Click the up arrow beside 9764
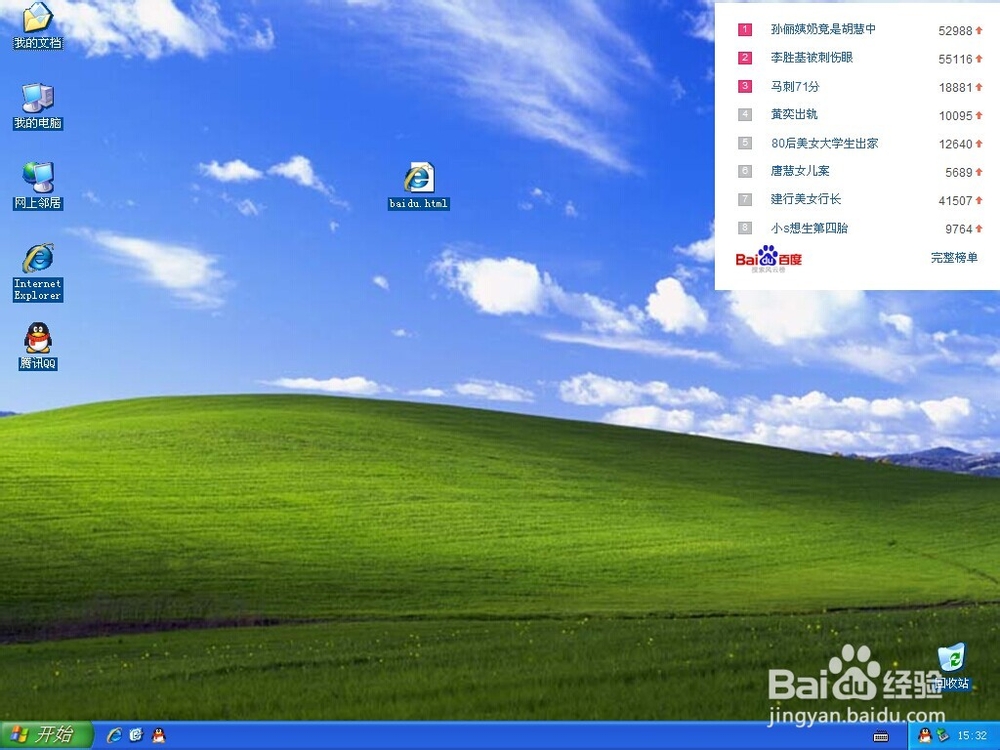The width and height of the screenshot is (1000, 750). pos(979,228)
